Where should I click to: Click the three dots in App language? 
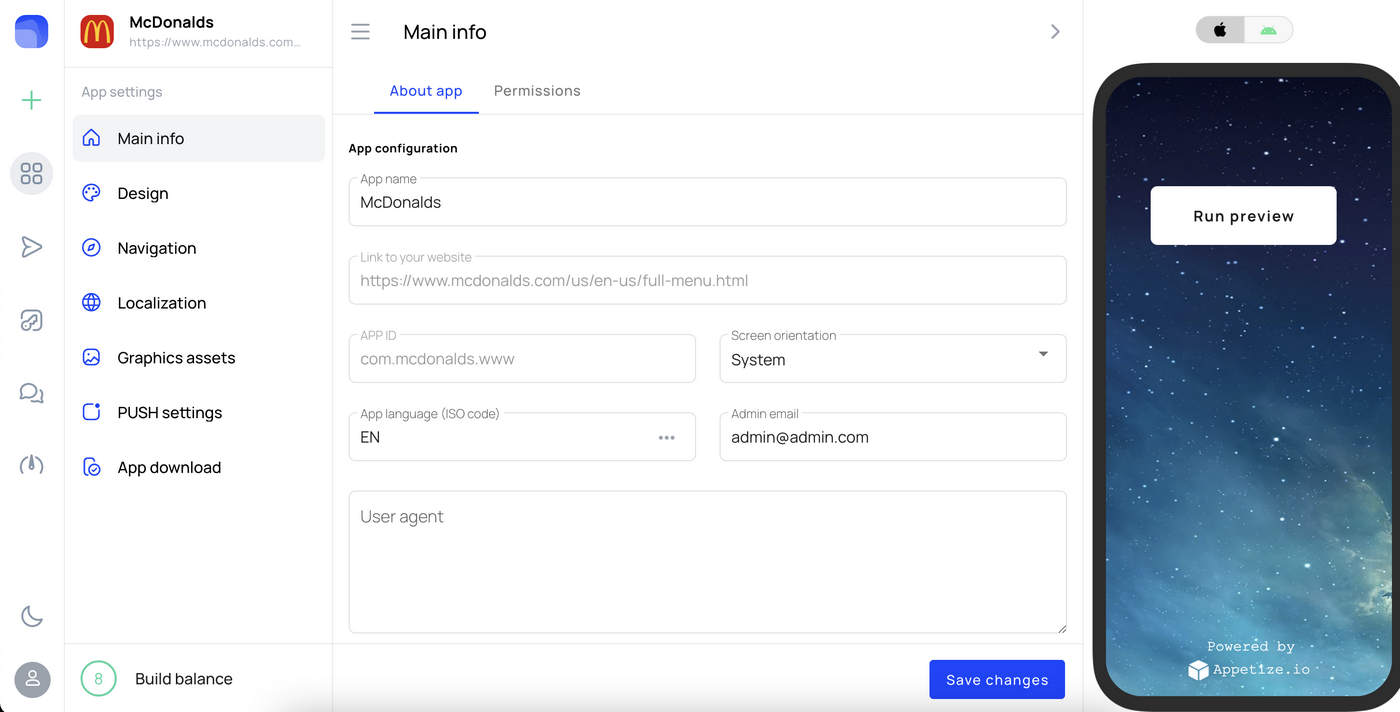point(667,437)
